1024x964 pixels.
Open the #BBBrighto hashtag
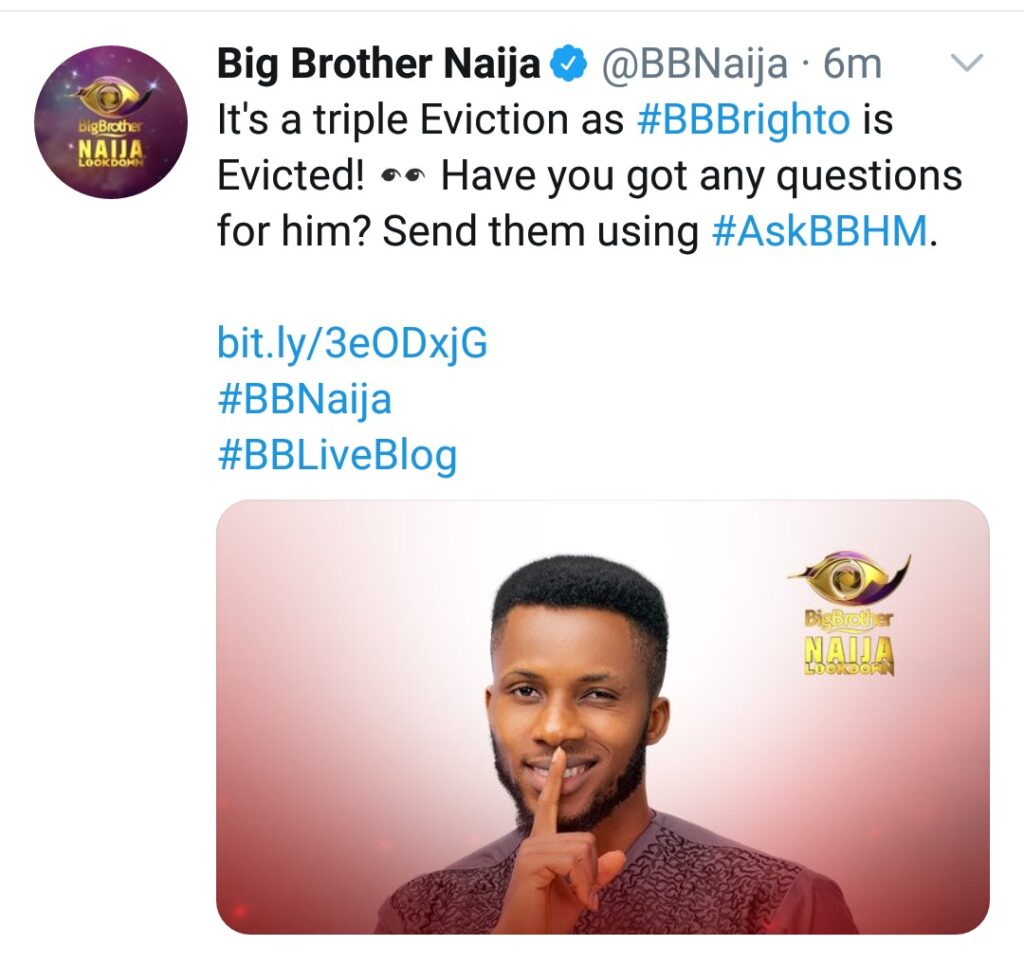743,120
